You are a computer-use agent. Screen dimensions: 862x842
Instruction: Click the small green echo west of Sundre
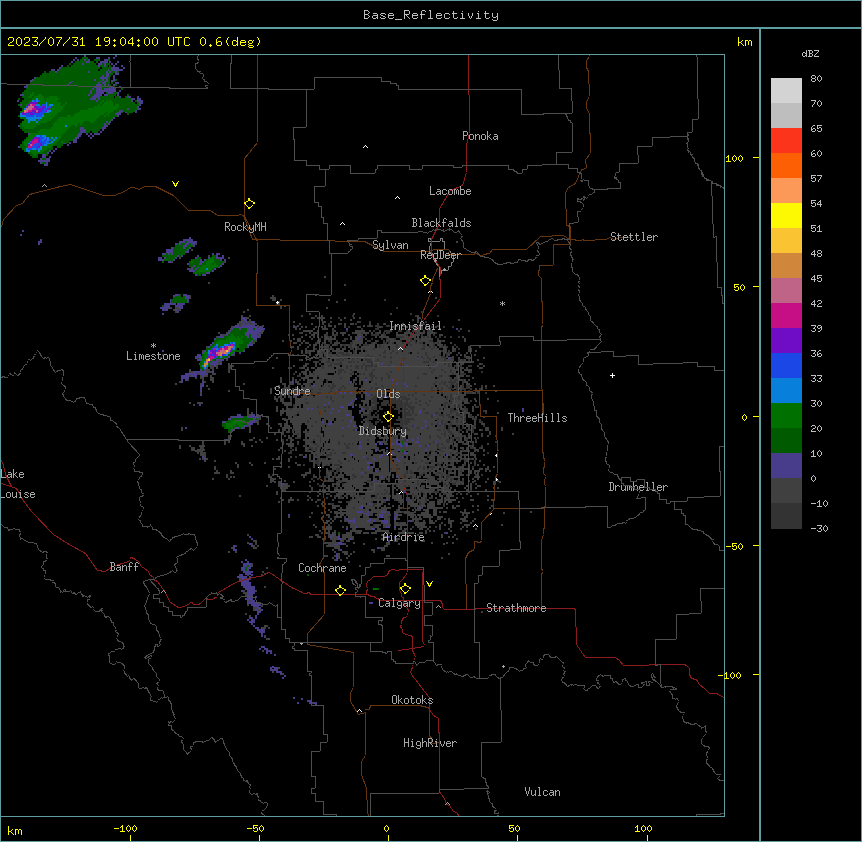pyautogui.click(x=240, y=422)
